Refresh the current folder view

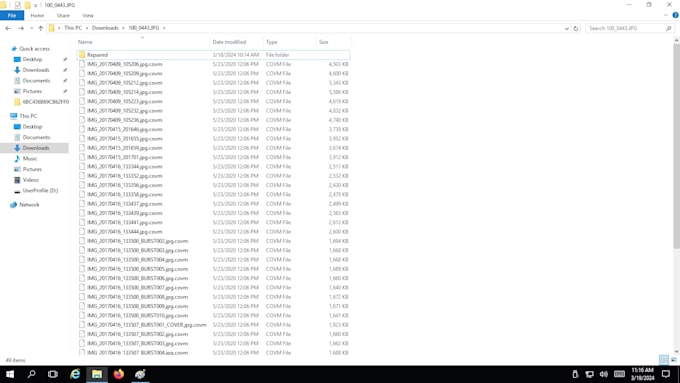(576, 28)
